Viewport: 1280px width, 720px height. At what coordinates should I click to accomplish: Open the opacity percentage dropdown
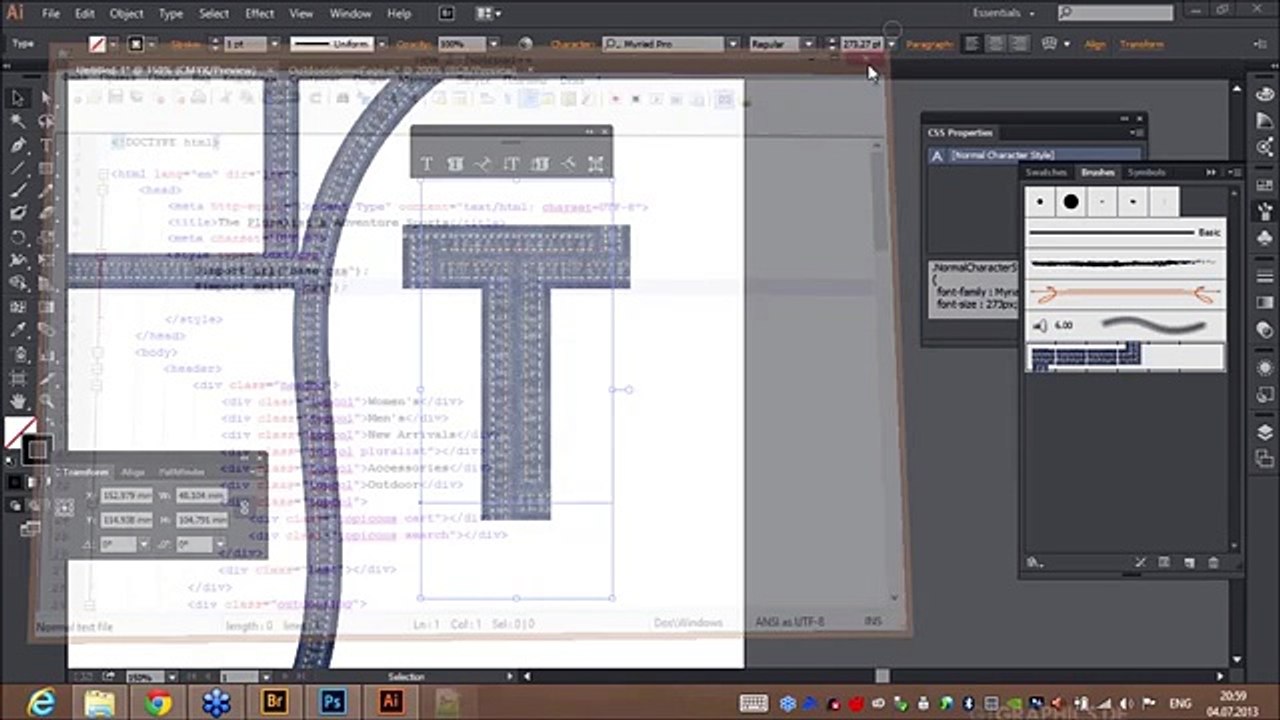(x=493, y=44)
